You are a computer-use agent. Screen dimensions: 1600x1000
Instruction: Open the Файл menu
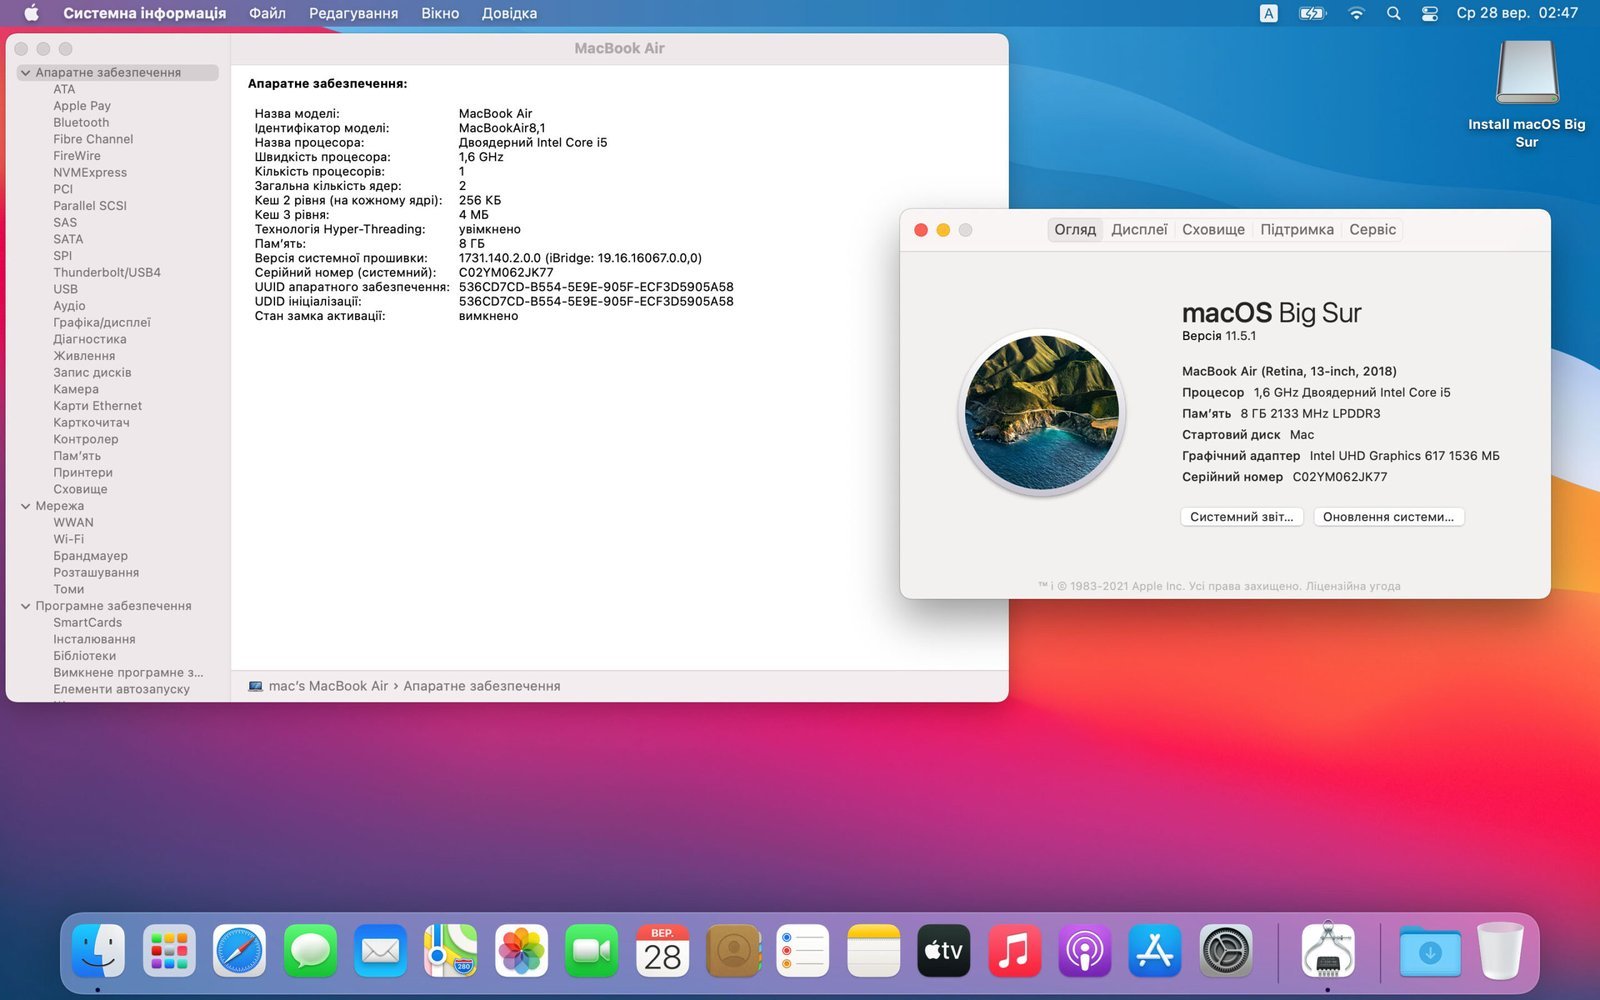267,13
